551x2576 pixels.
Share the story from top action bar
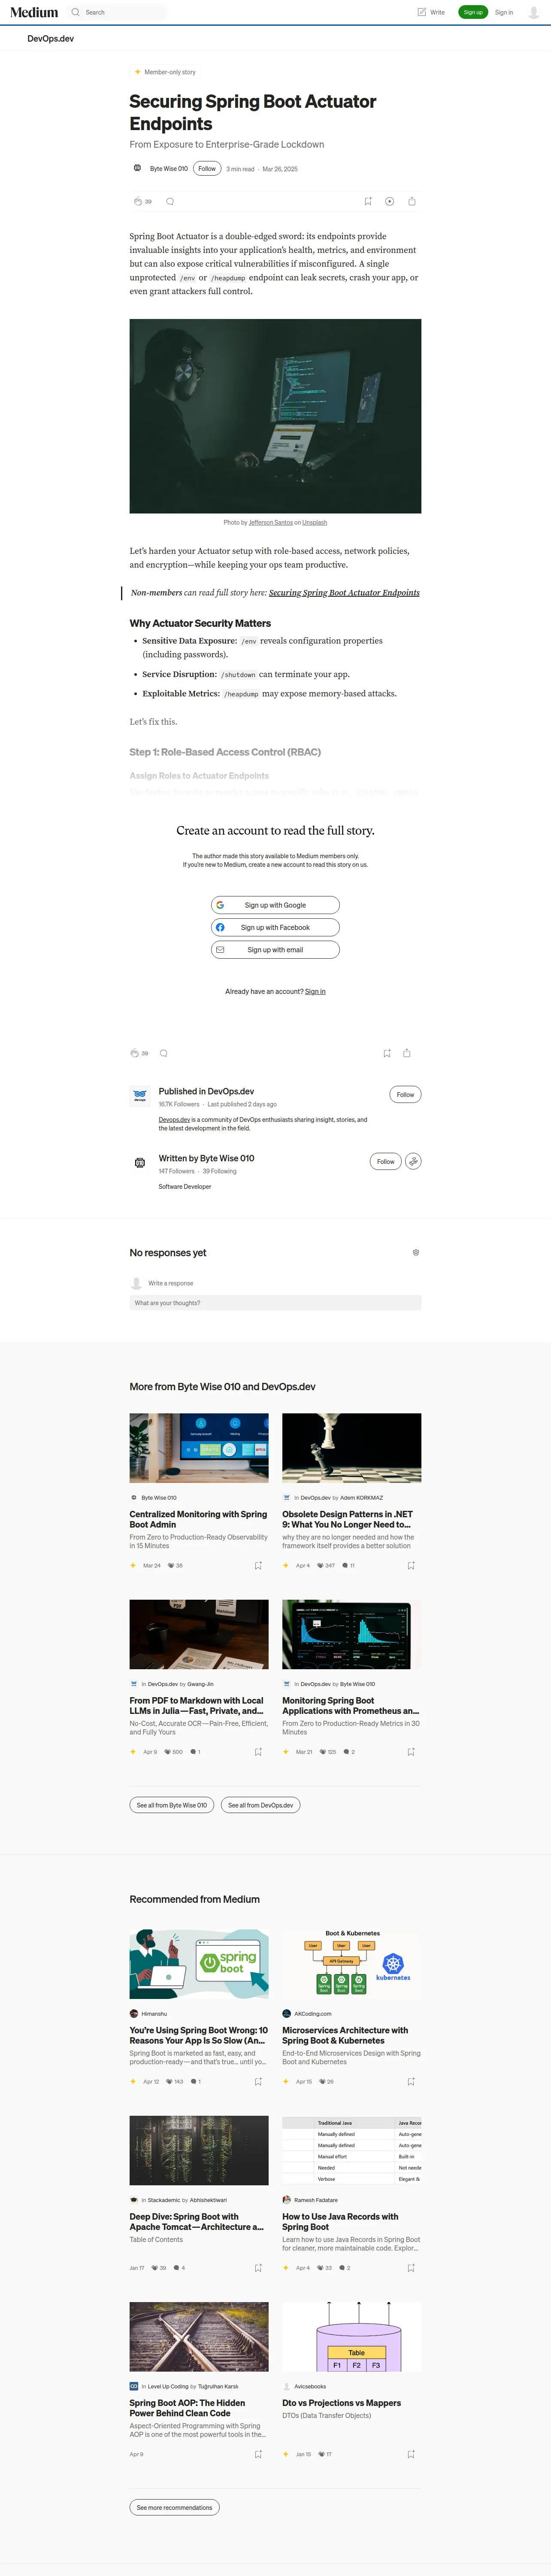click(412, 201)
